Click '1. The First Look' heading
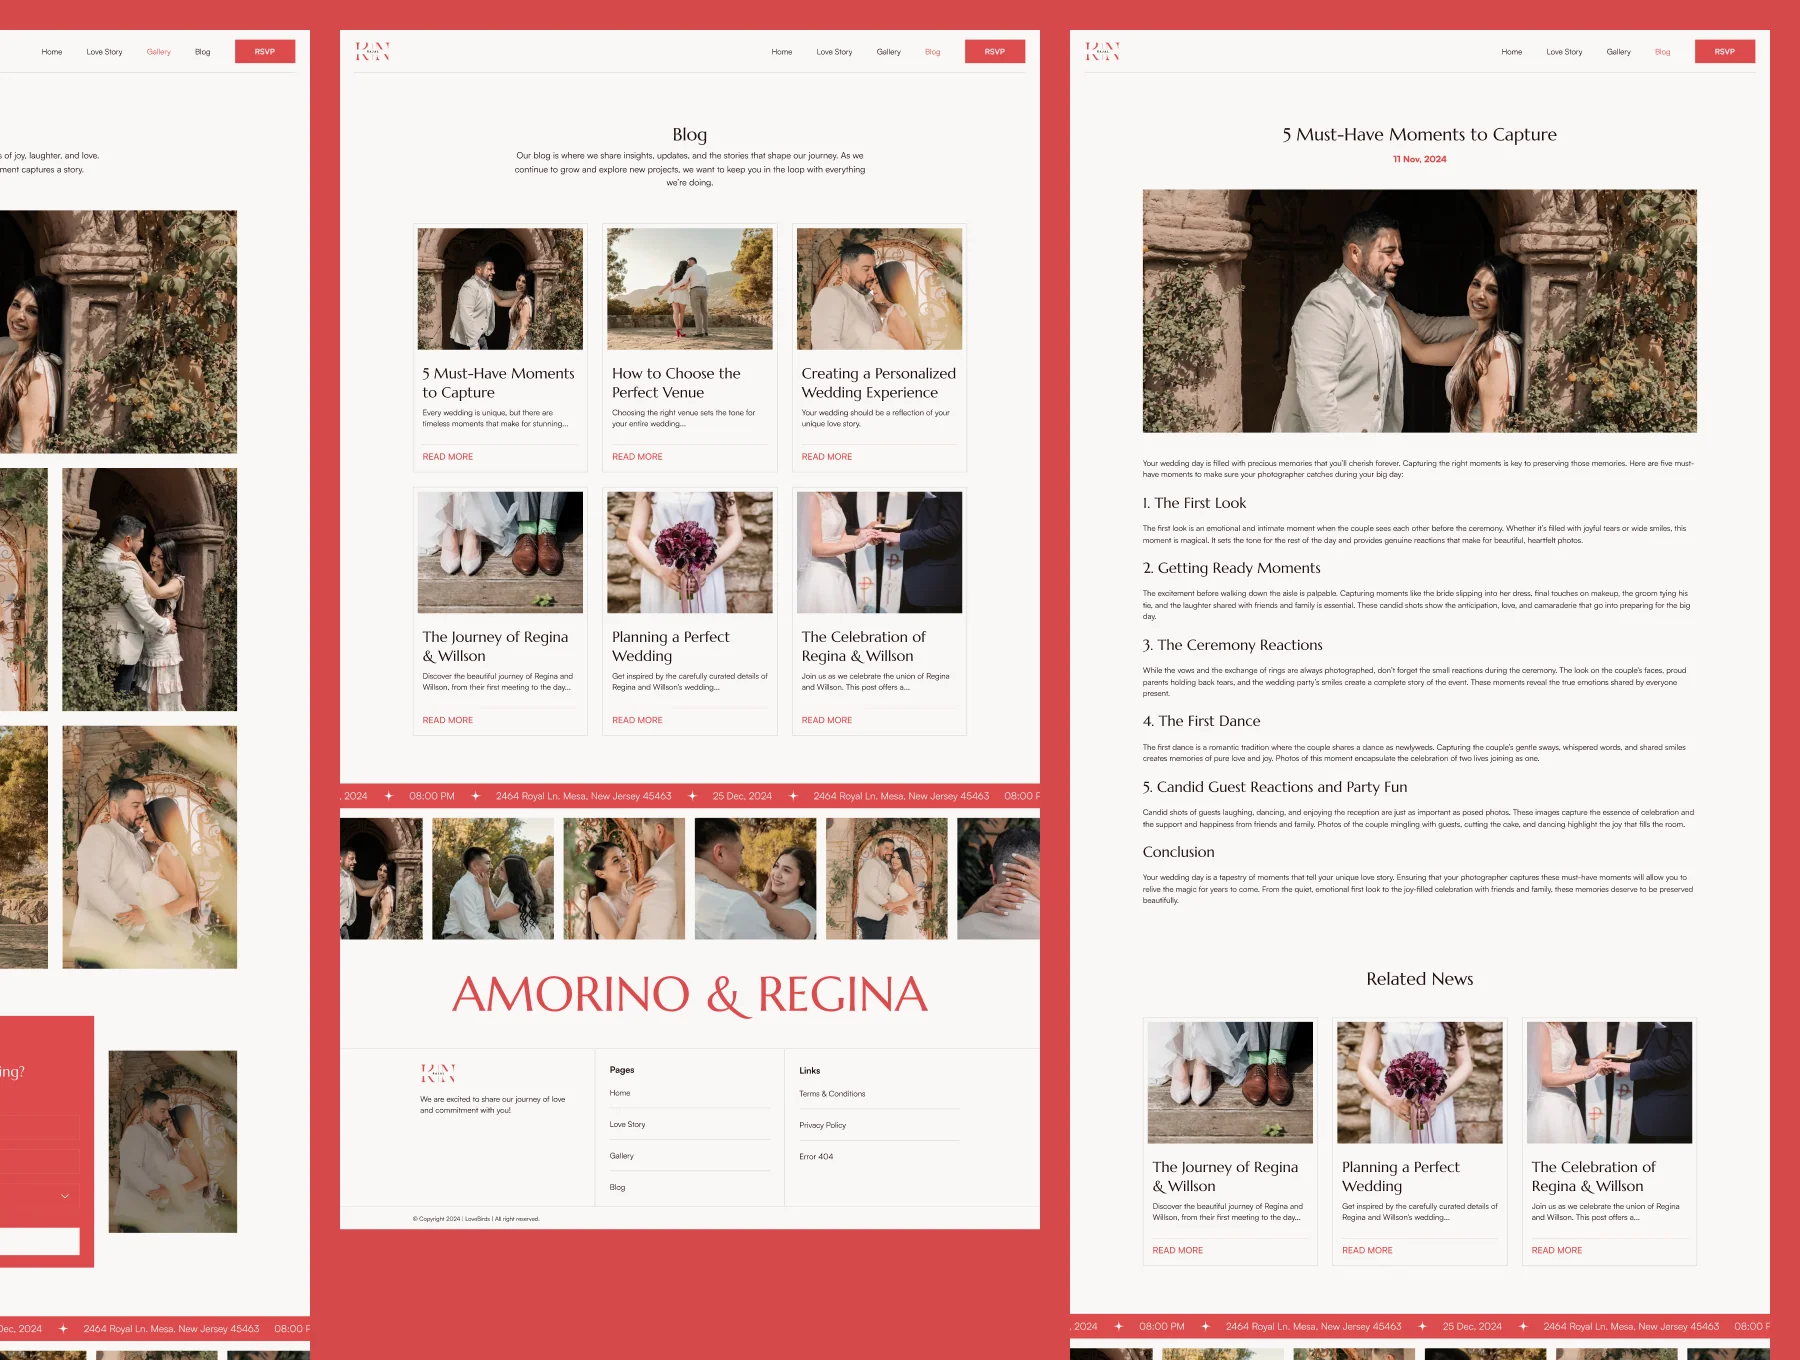This screenshot has width=1800, height=1360. click(x=1195, y=503)
